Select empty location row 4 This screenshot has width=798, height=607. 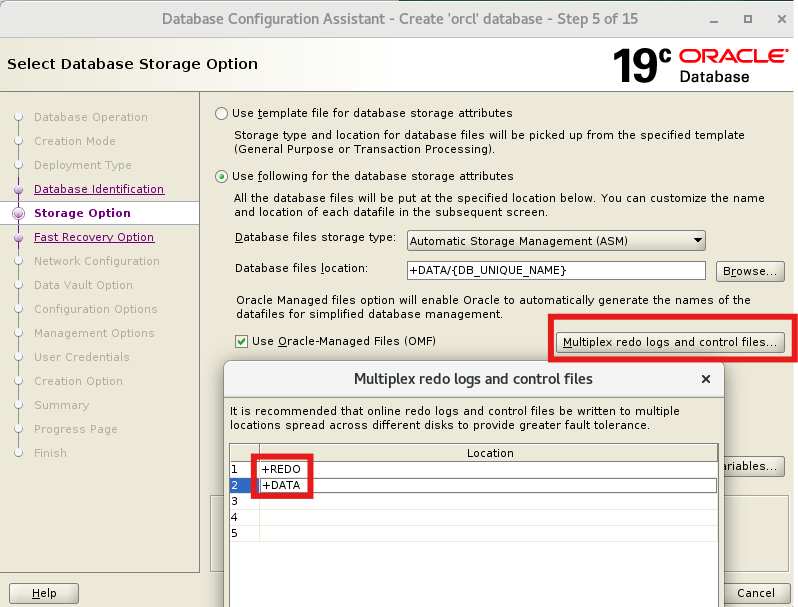click(488, 517)
